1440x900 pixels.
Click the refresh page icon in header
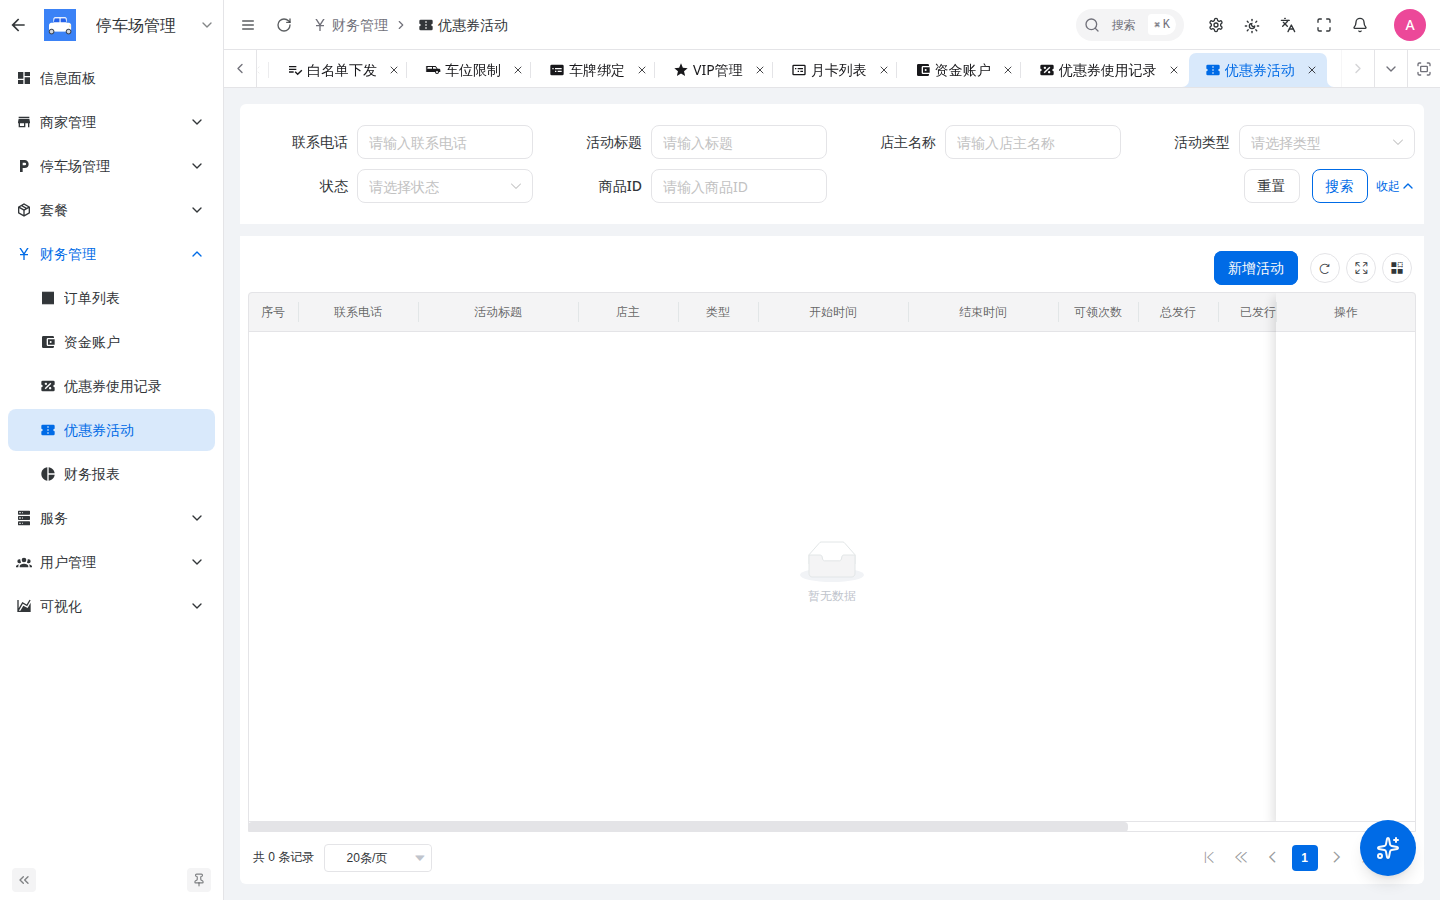click(x=284, y=25)
